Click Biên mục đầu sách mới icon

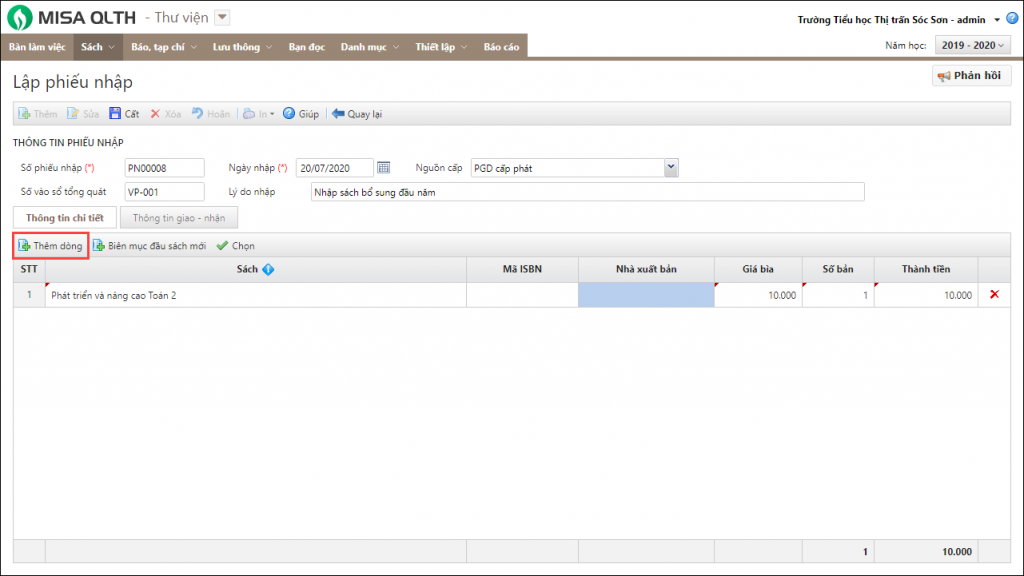point(99,245)
